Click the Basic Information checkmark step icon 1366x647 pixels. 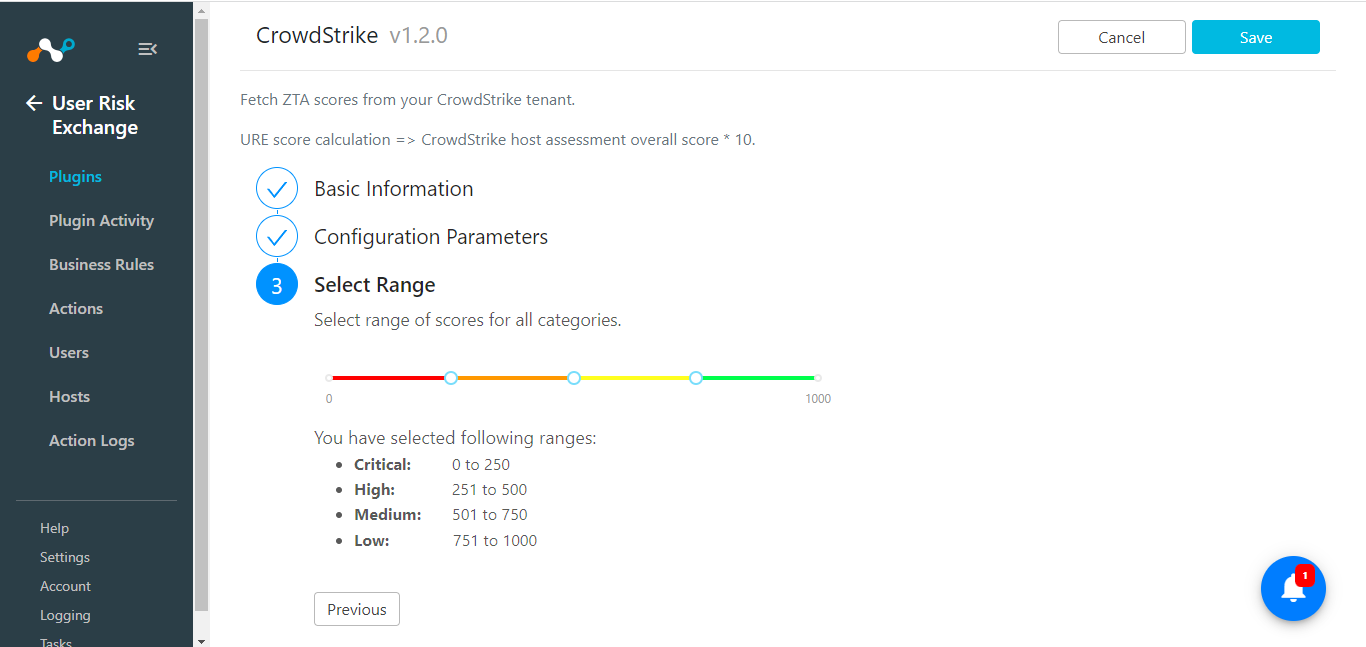pyautogui.click(x=277, y=189)
